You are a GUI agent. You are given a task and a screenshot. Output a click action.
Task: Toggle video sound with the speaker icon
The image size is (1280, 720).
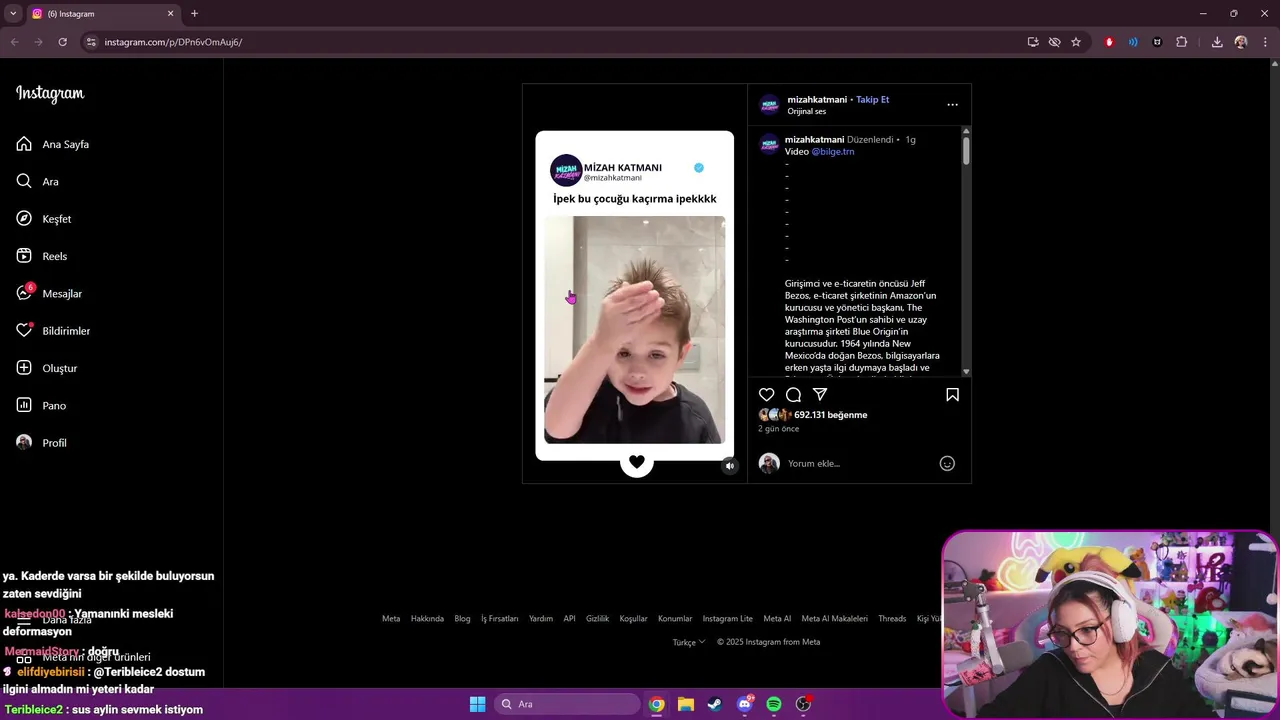(729, 466)
